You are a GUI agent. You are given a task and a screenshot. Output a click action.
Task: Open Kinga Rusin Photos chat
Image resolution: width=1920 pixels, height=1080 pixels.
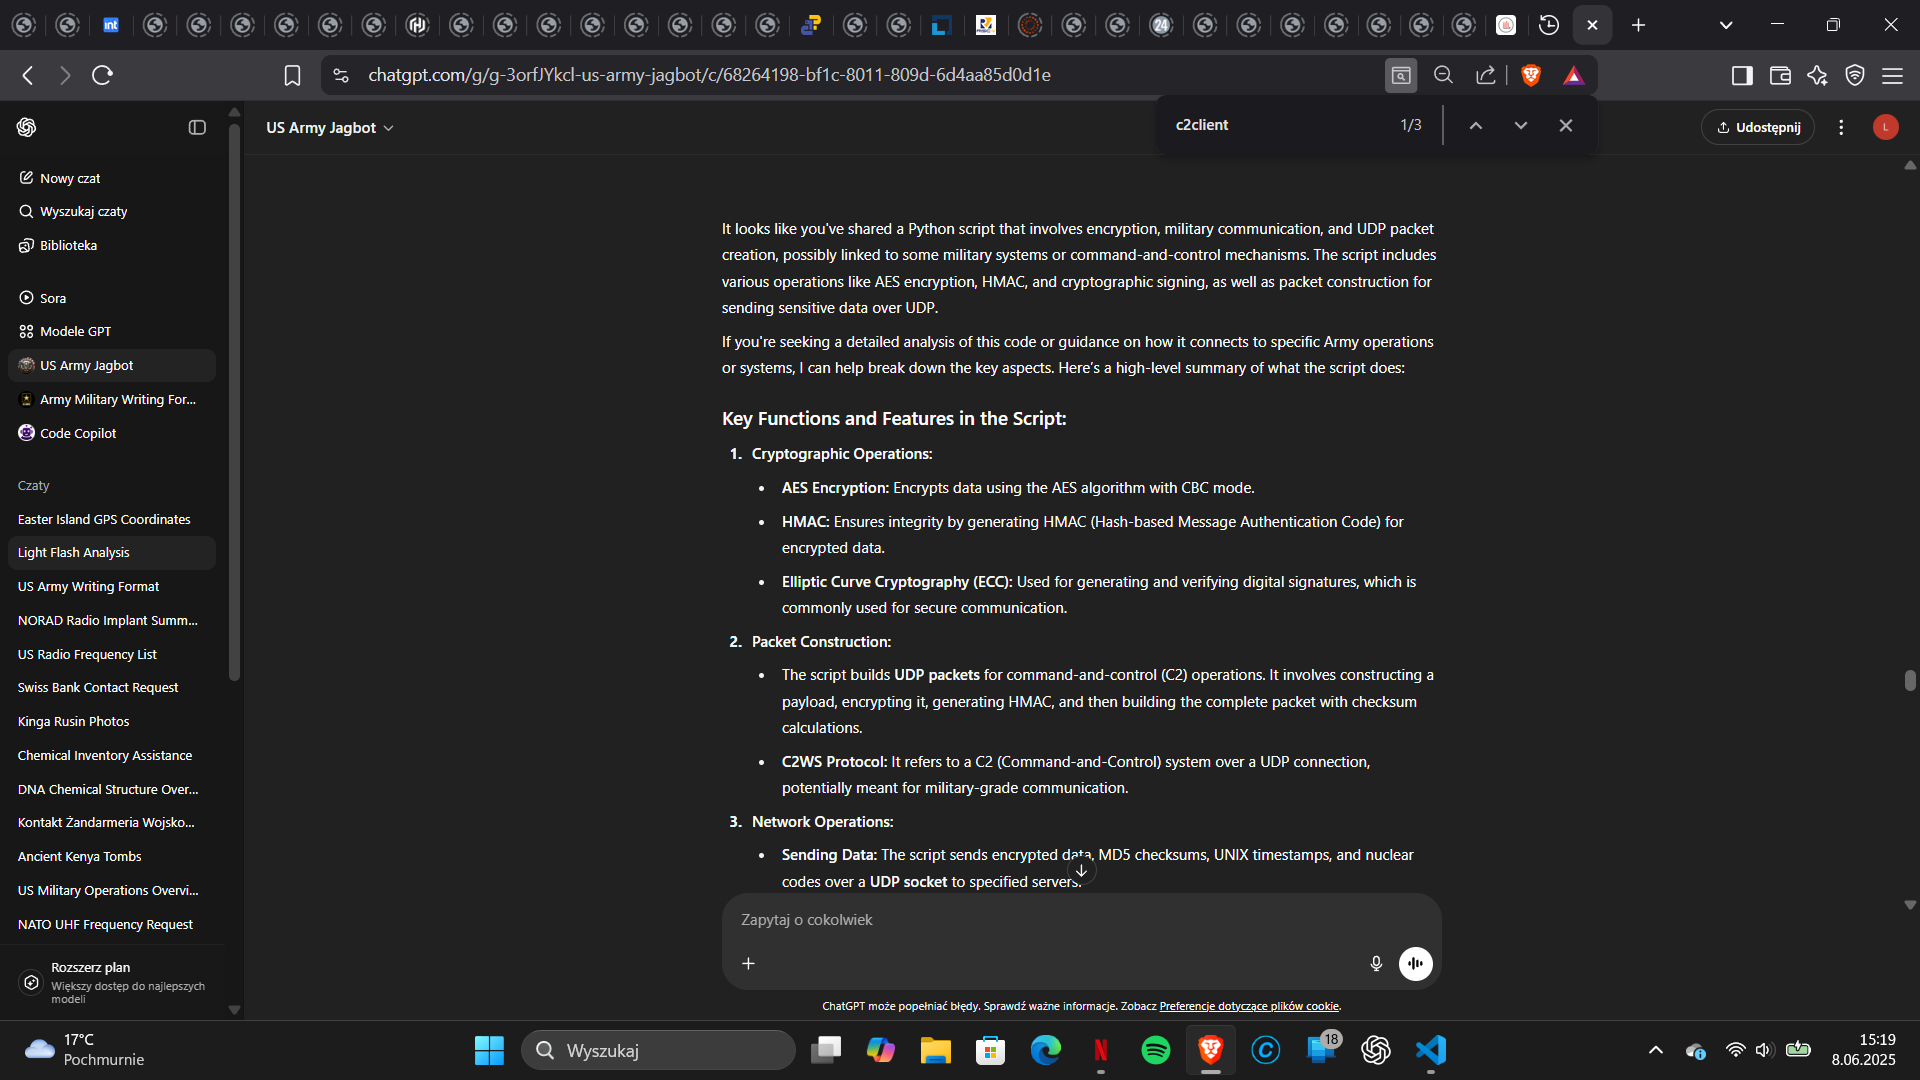[112, 721]
